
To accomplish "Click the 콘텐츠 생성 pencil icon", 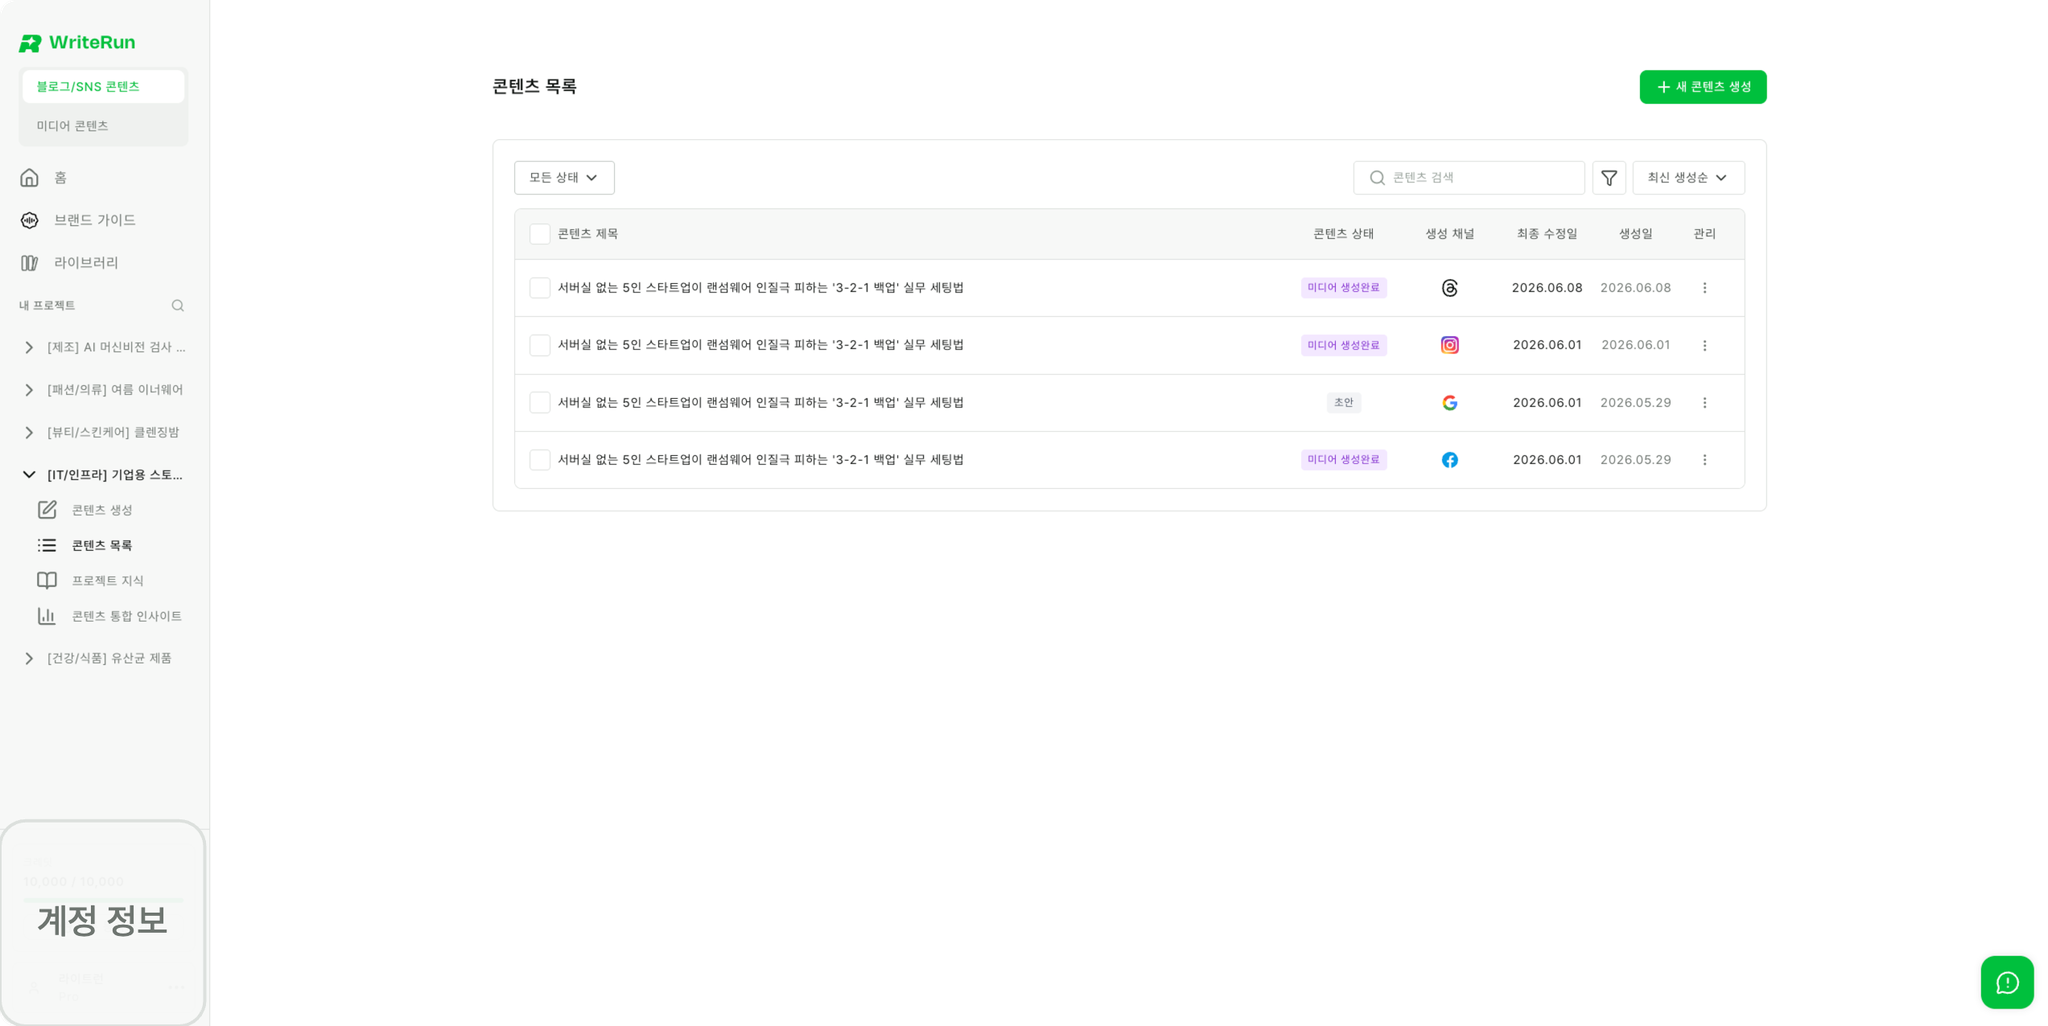I will click(x=47, y=510).
